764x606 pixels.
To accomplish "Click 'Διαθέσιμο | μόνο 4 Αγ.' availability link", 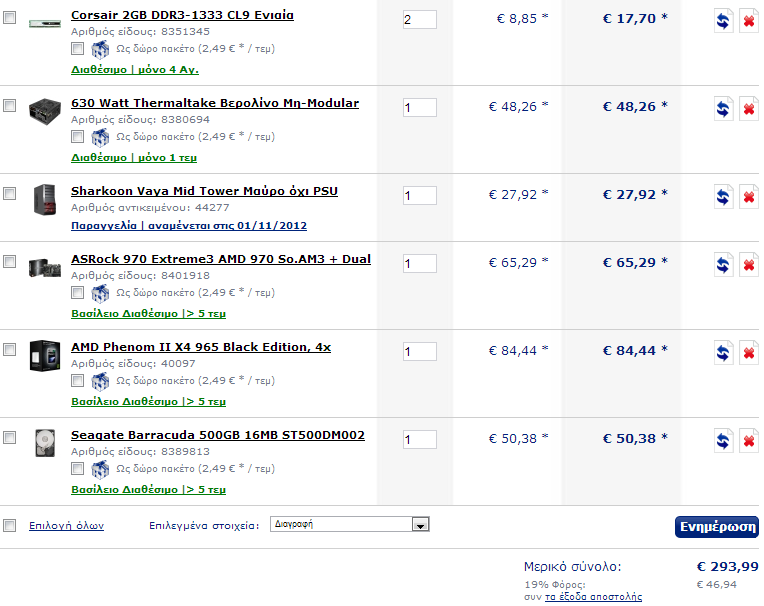I will 135,70.
